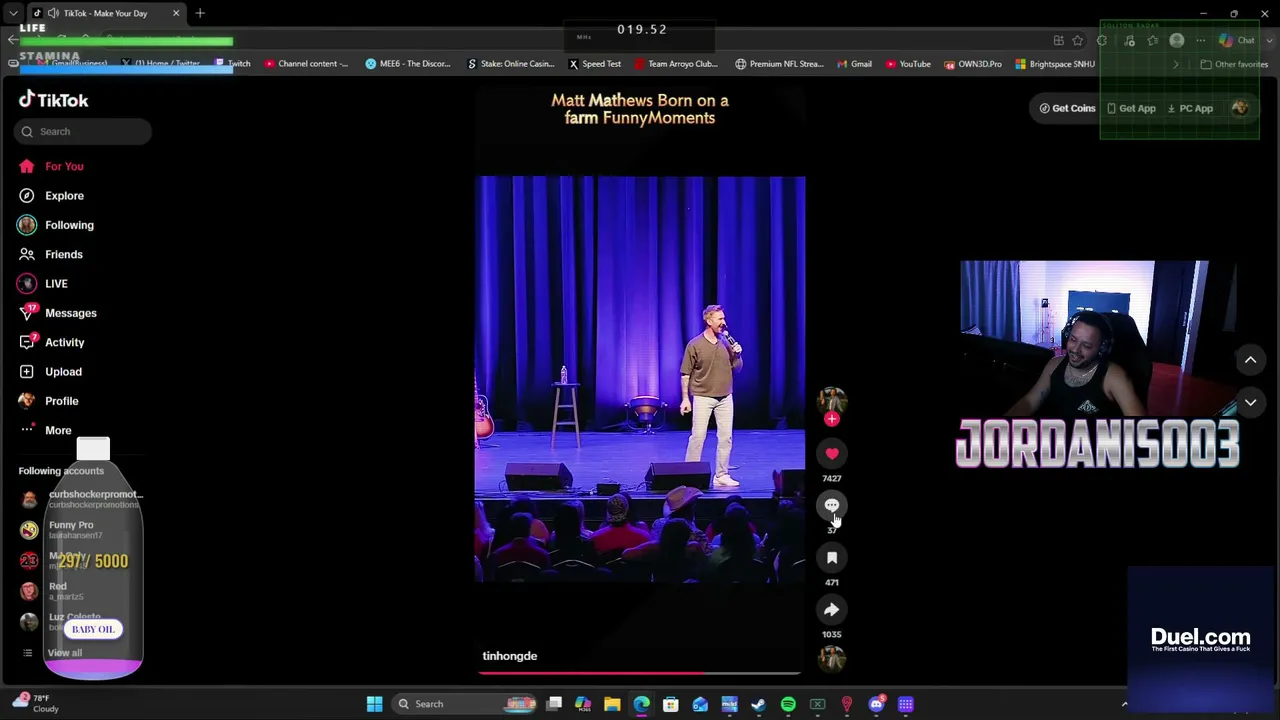Open the Team Arroyo Club bookmark
The height and width of the screenshot is (720, 1280).
point(676,64)
